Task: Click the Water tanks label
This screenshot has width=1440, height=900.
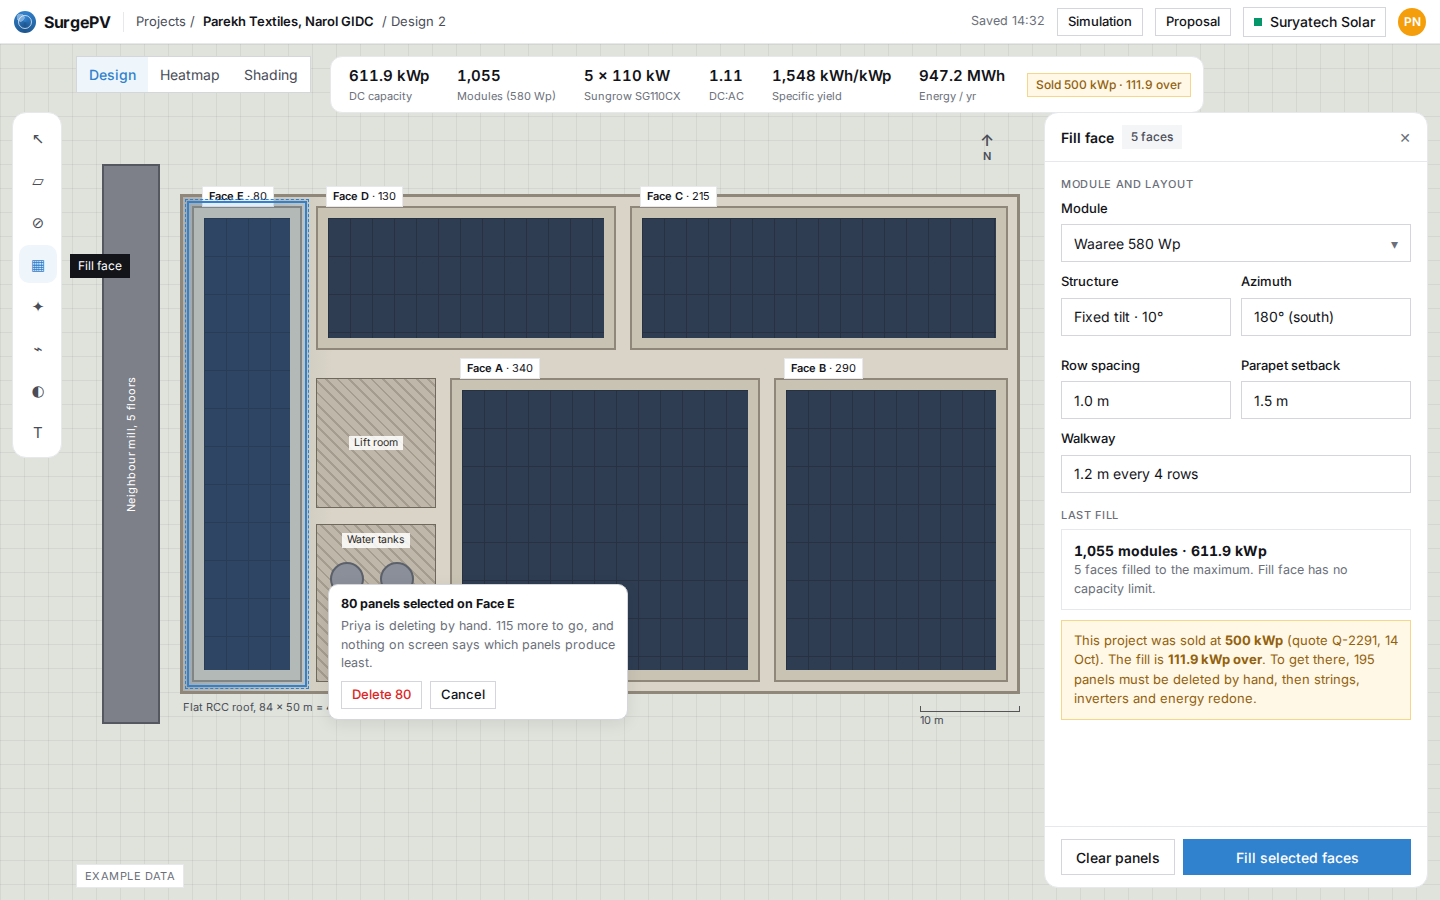Action: coord(376,540)
